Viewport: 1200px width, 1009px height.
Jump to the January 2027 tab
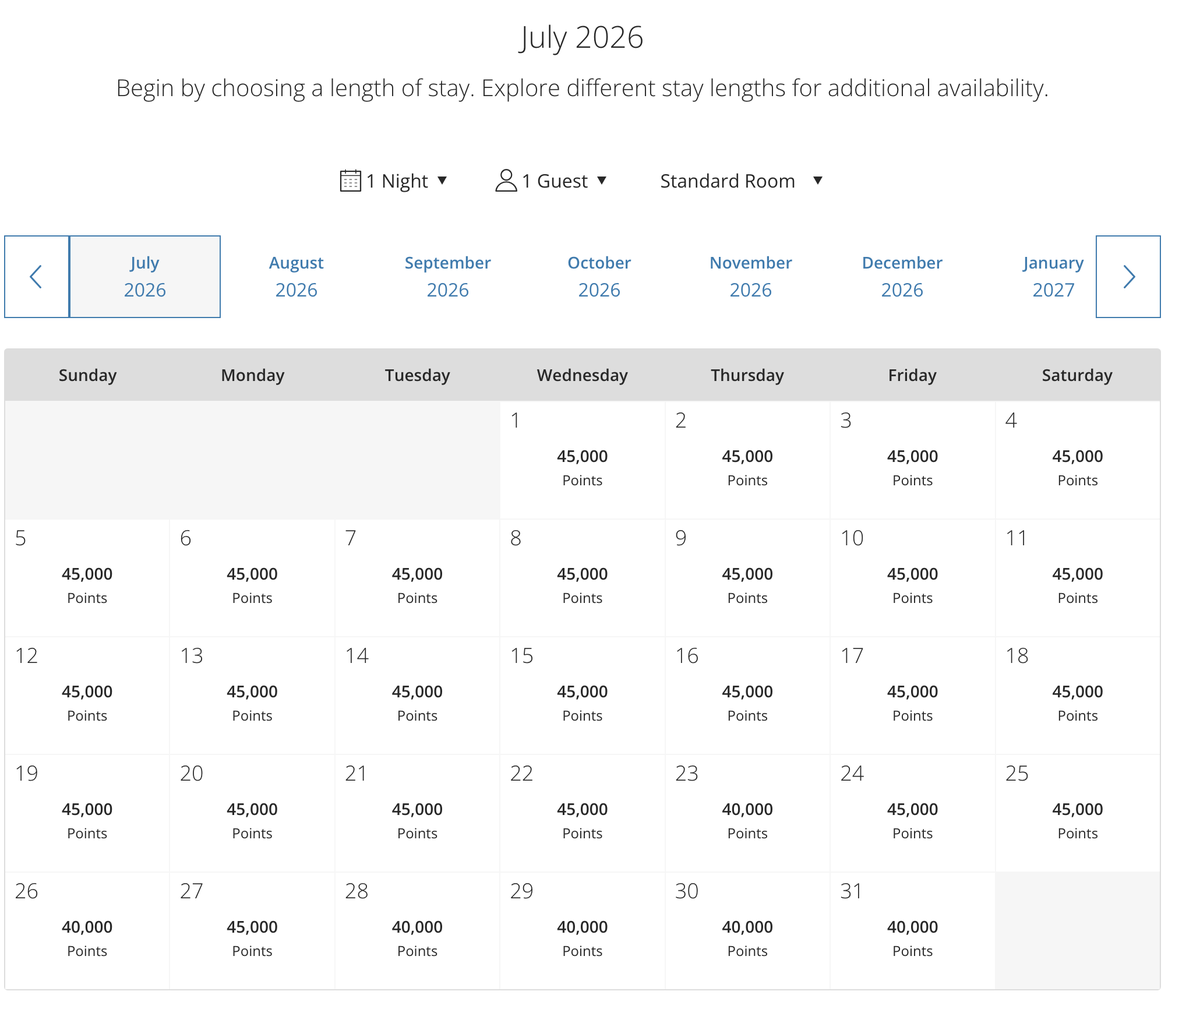[1053, 277]
